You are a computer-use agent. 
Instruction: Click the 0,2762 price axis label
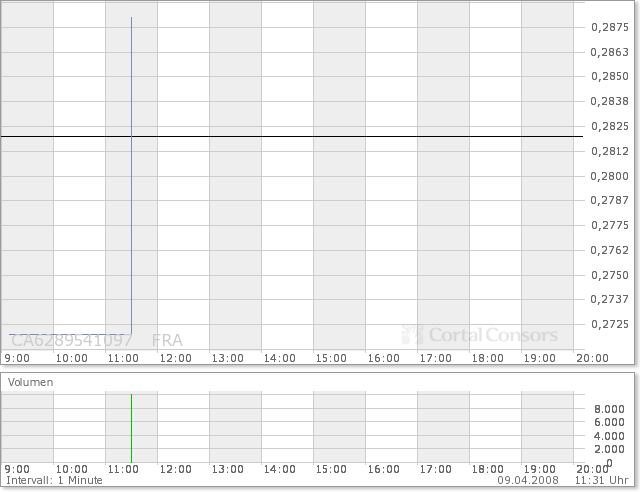pos(610,250)
